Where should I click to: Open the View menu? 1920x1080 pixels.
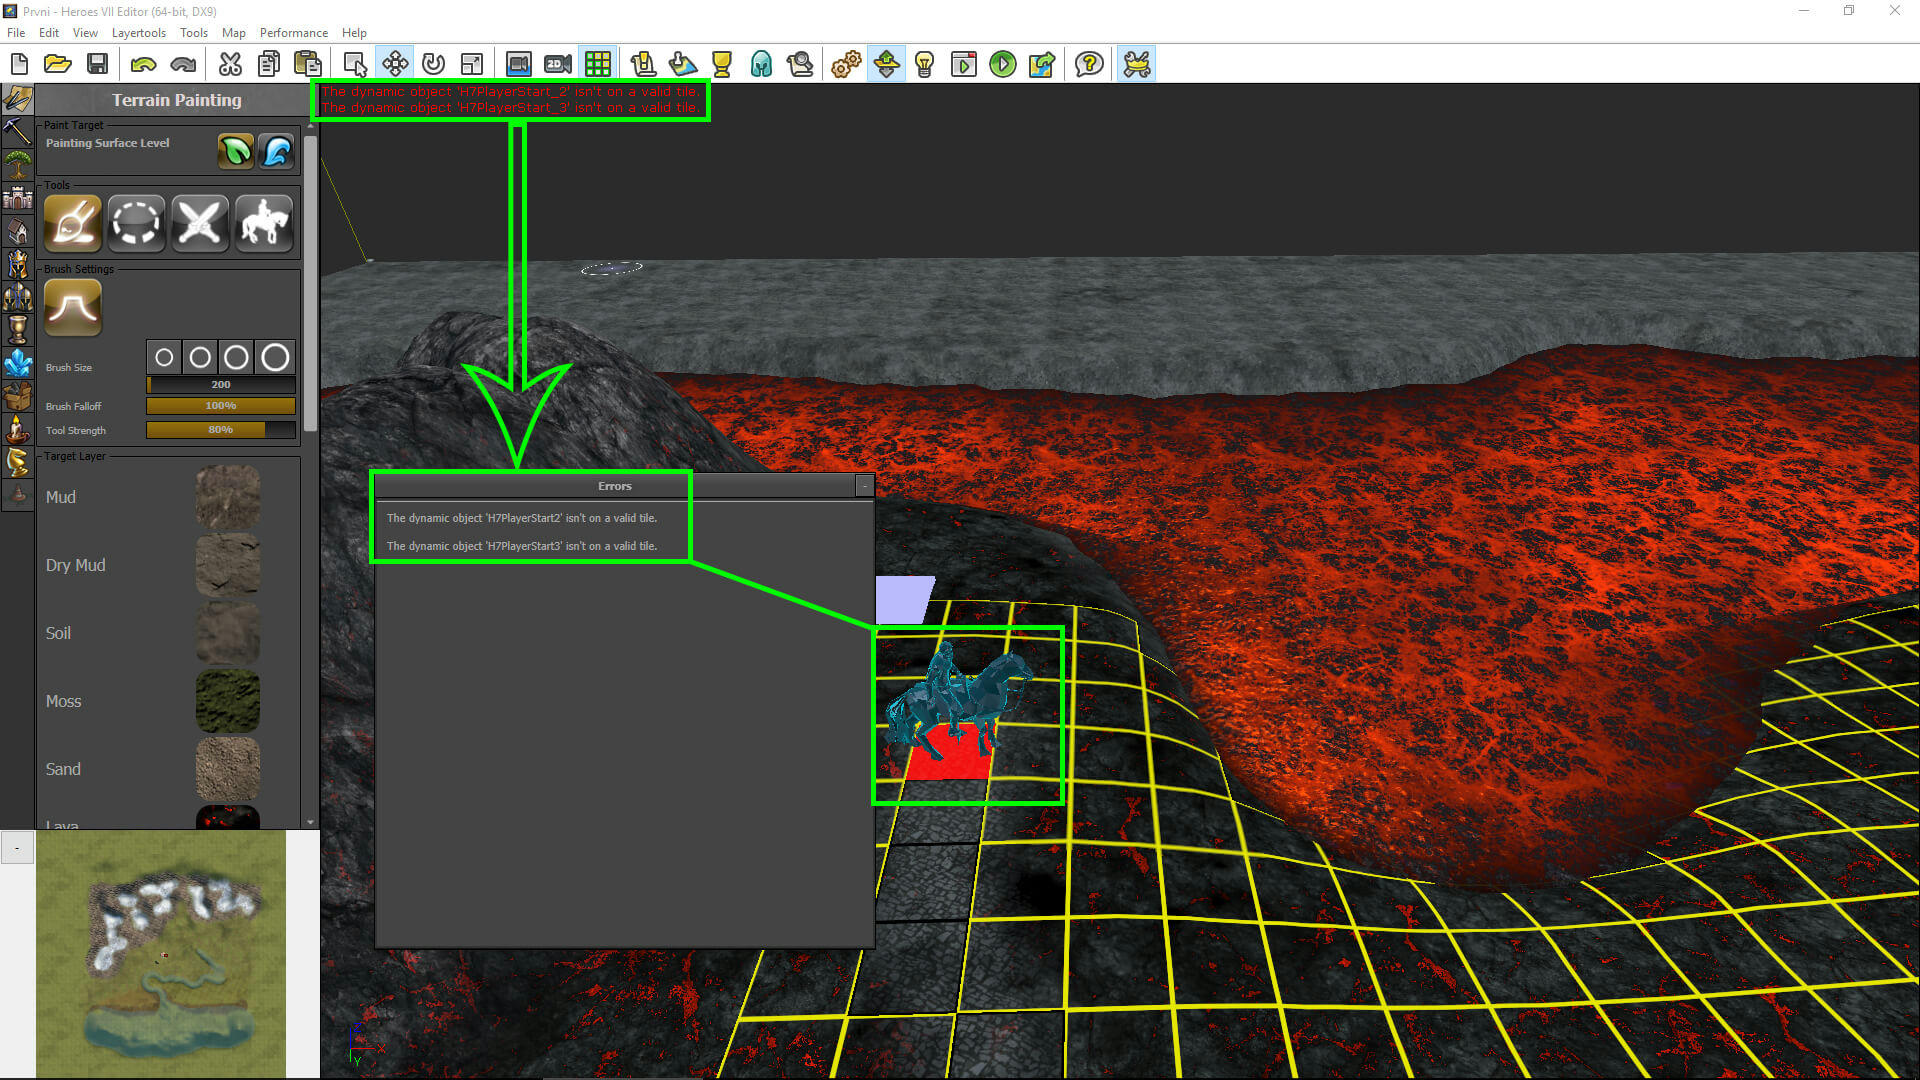(86, 33)
